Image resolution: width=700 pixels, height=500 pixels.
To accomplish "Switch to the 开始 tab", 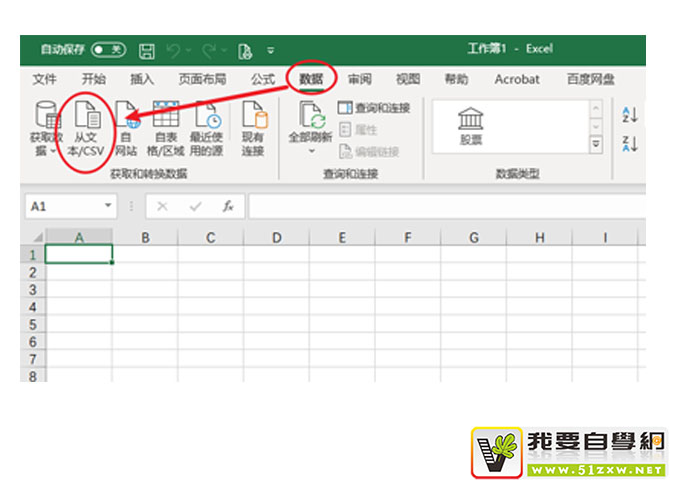I will pos(93,79).
